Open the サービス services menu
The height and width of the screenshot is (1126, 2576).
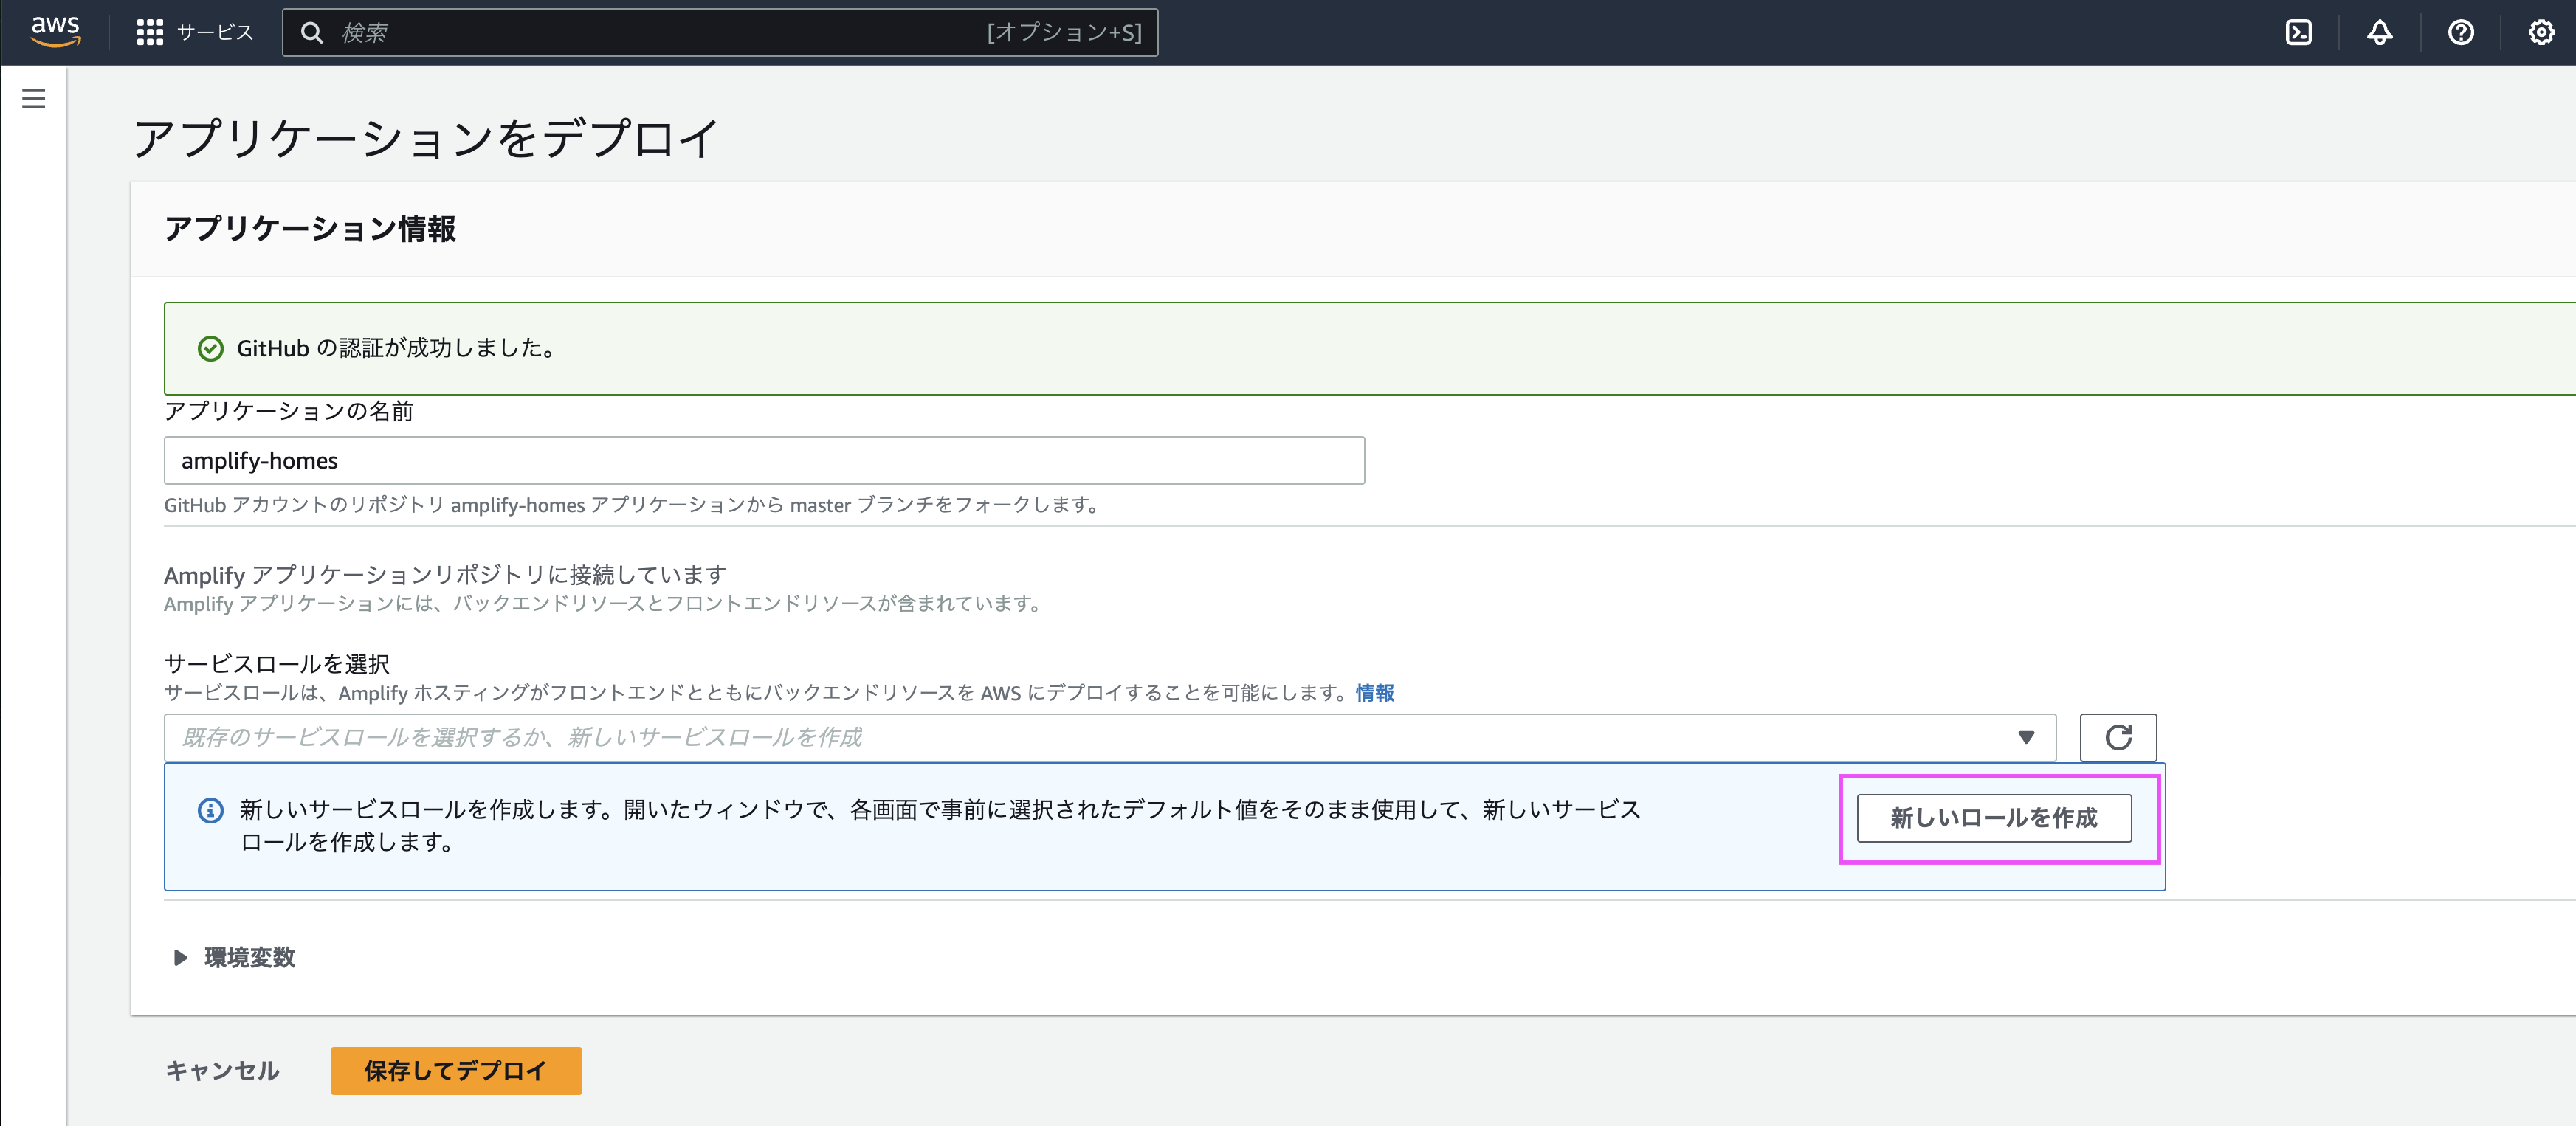coord(196,31)
